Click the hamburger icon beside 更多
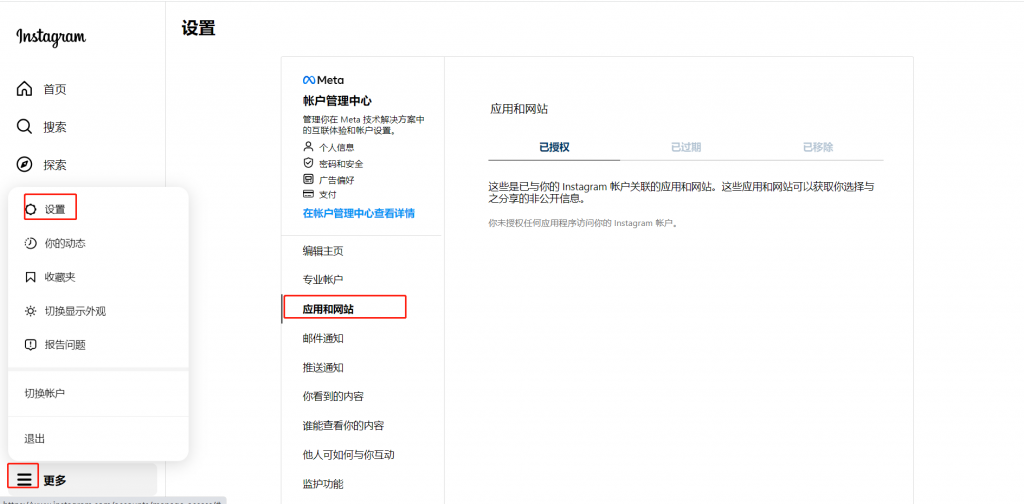 (x=24, y=480)
